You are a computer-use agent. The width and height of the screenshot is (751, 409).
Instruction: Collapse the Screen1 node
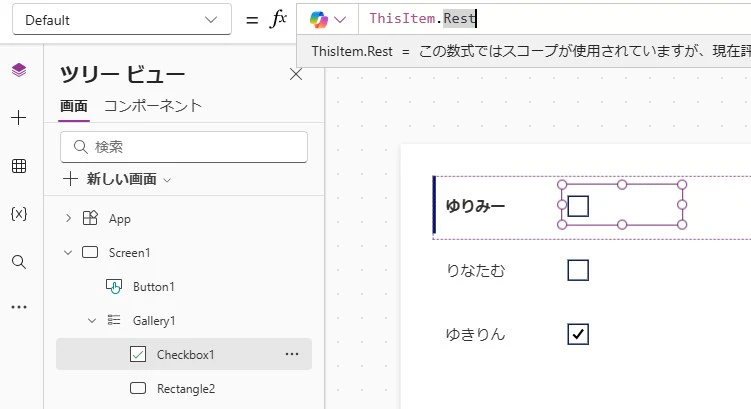68,252
